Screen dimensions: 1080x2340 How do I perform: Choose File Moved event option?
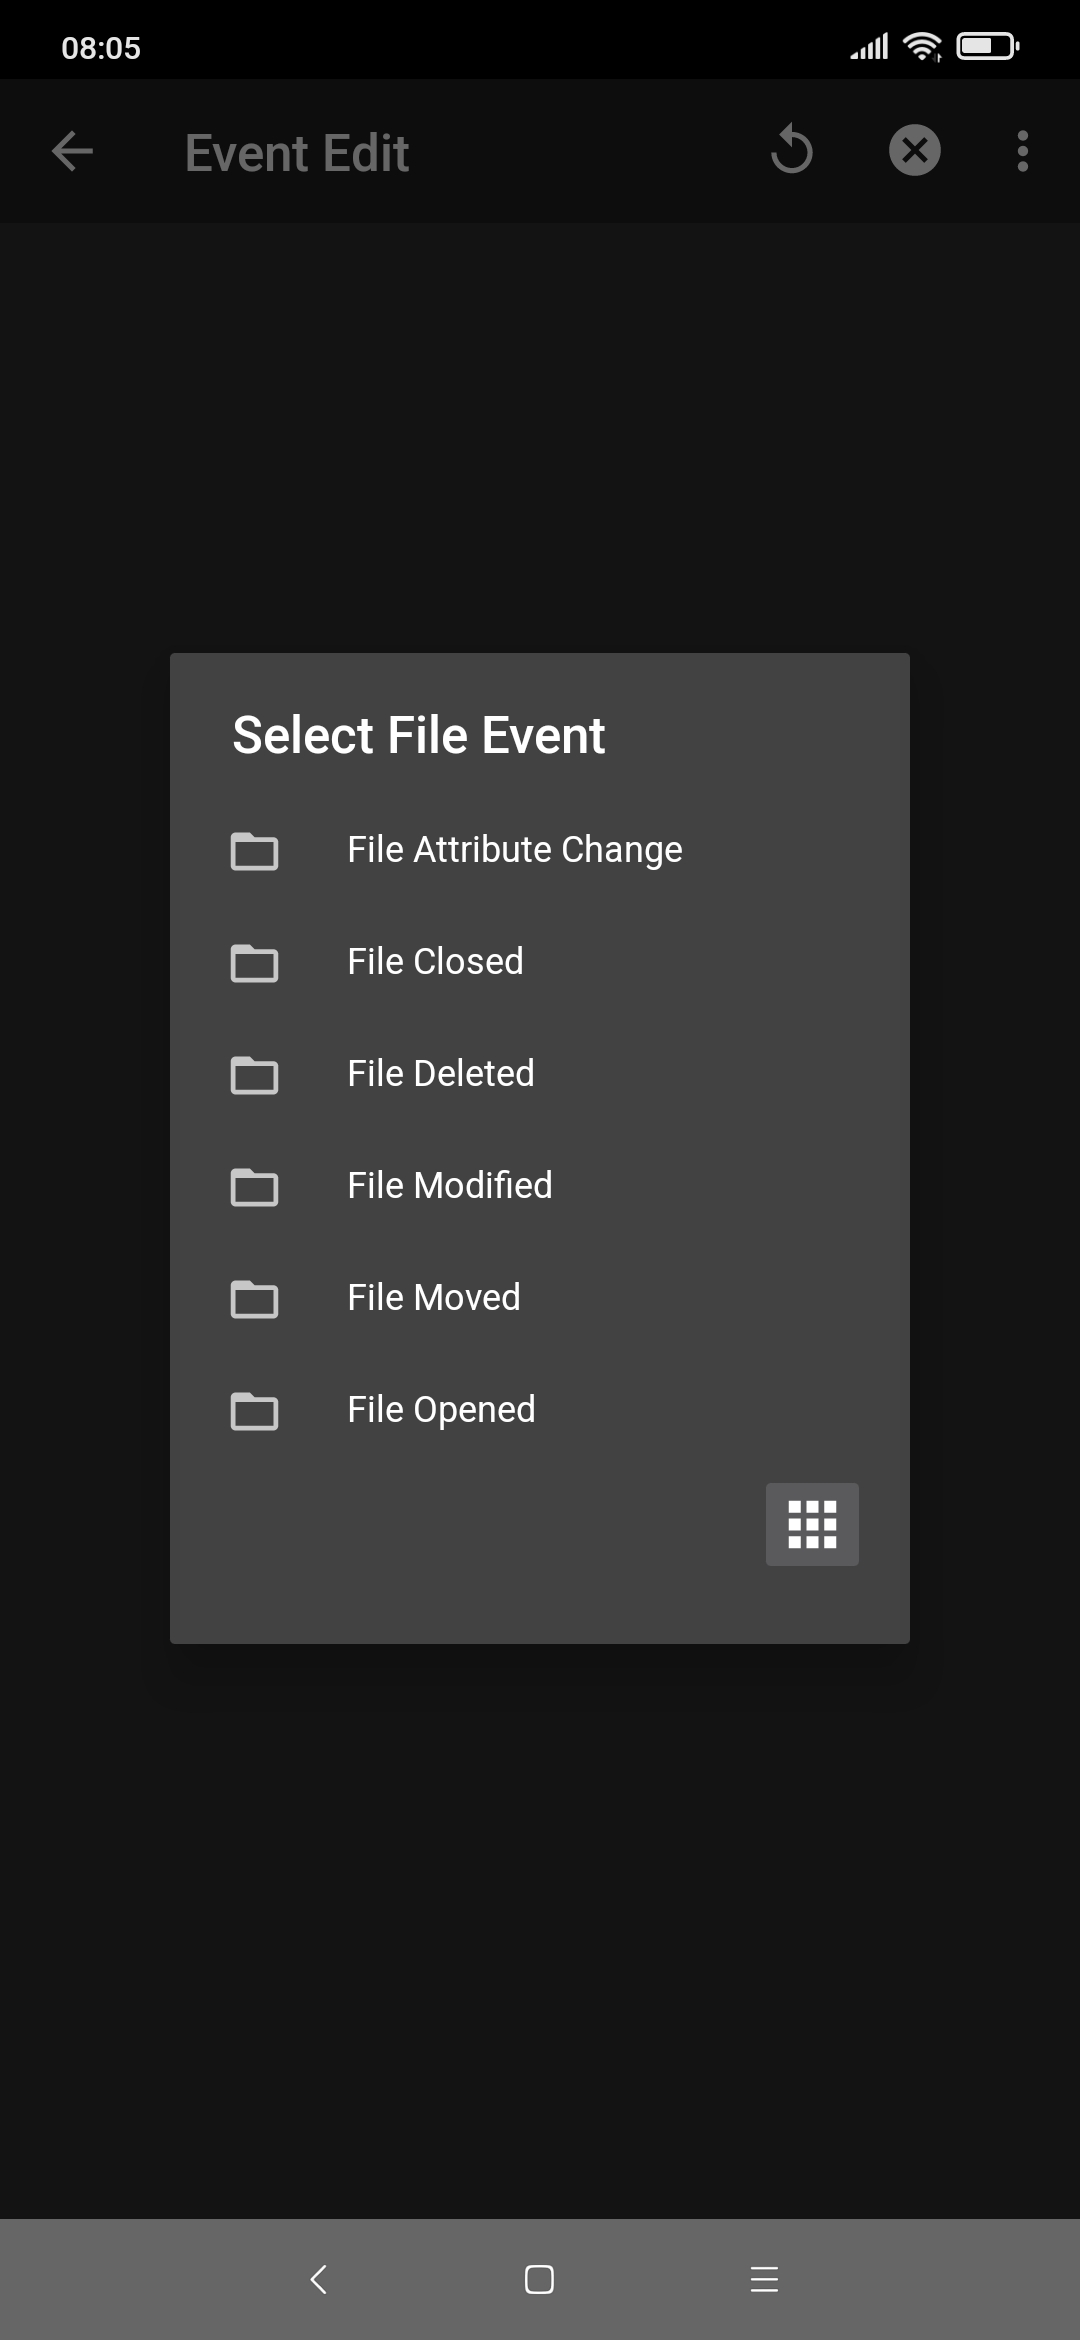[x=433, y=1298]
